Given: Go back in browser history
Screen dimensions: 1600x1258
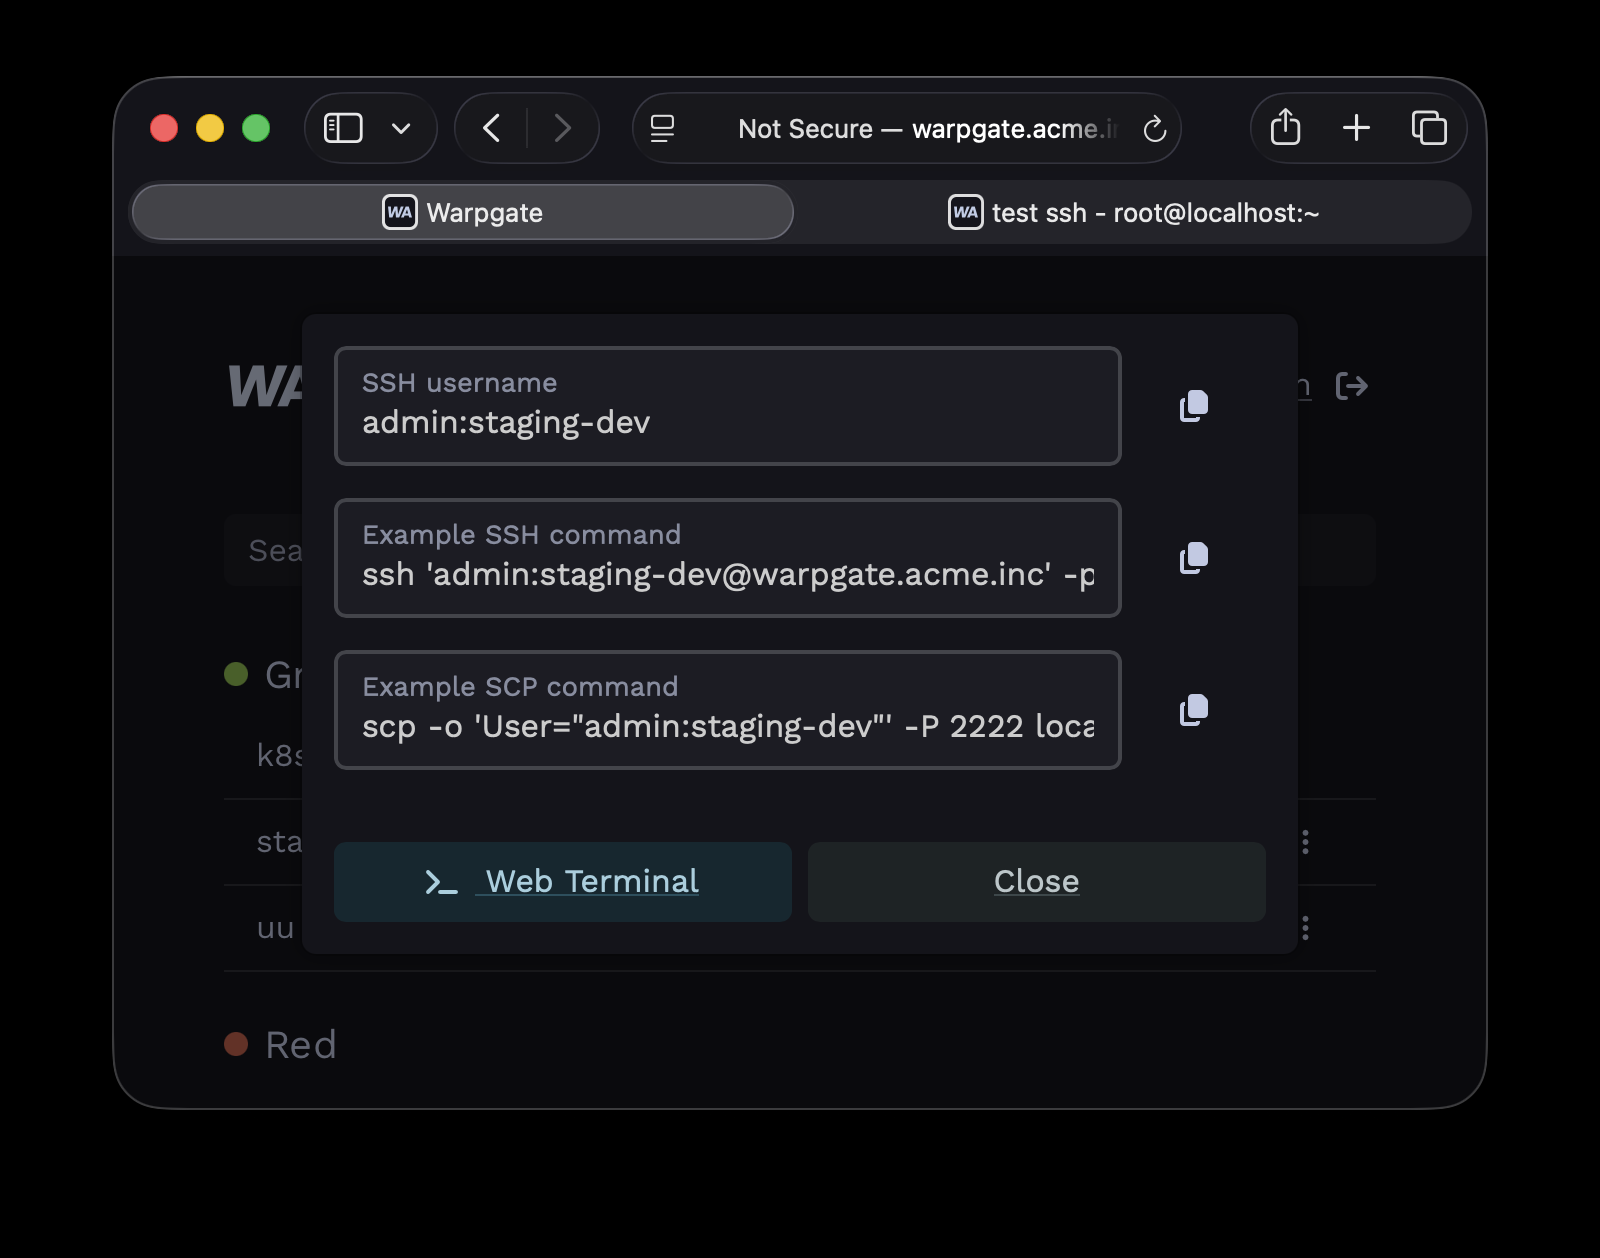Looking at the screenshot, I should 491,128.
